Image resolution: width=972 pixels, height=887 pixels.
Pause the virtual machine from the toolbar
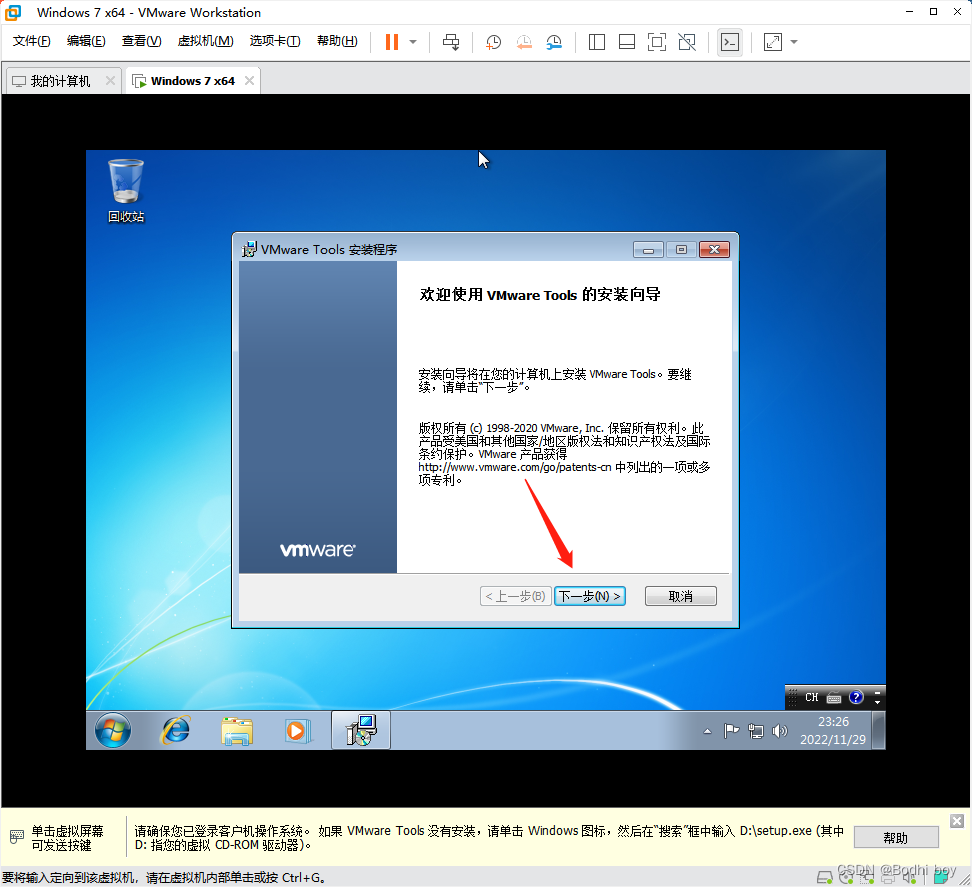point(391,42)
